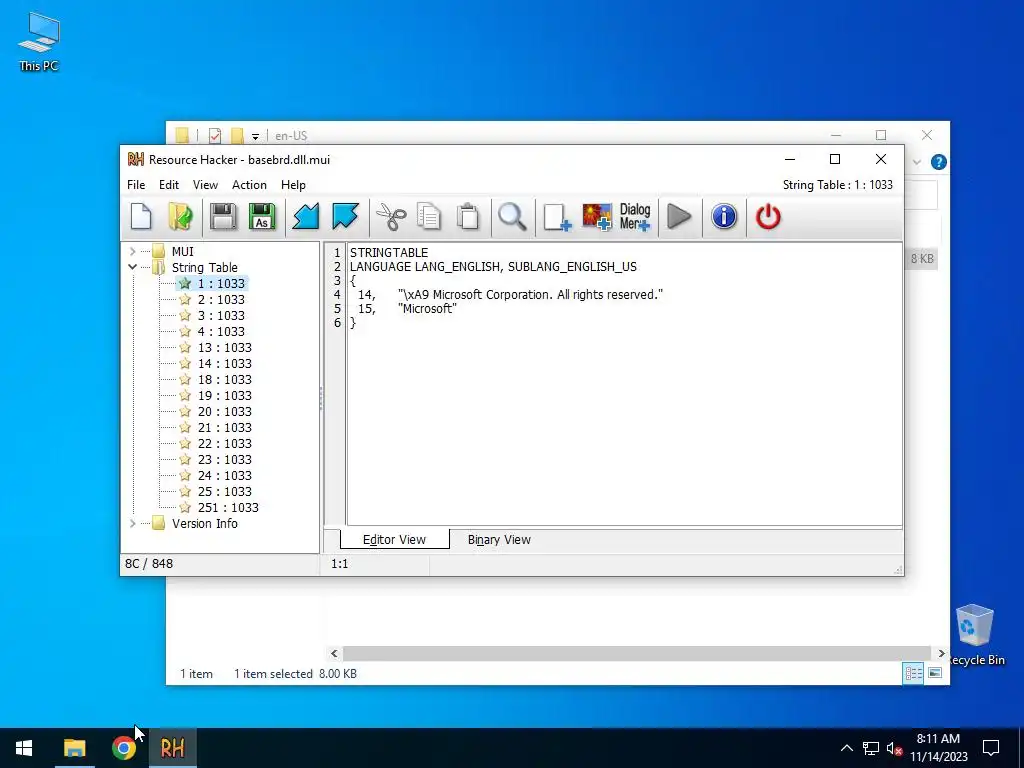
Task: Compile the script with the play icon
Action: pyautogui.click(x=680, y=217)
